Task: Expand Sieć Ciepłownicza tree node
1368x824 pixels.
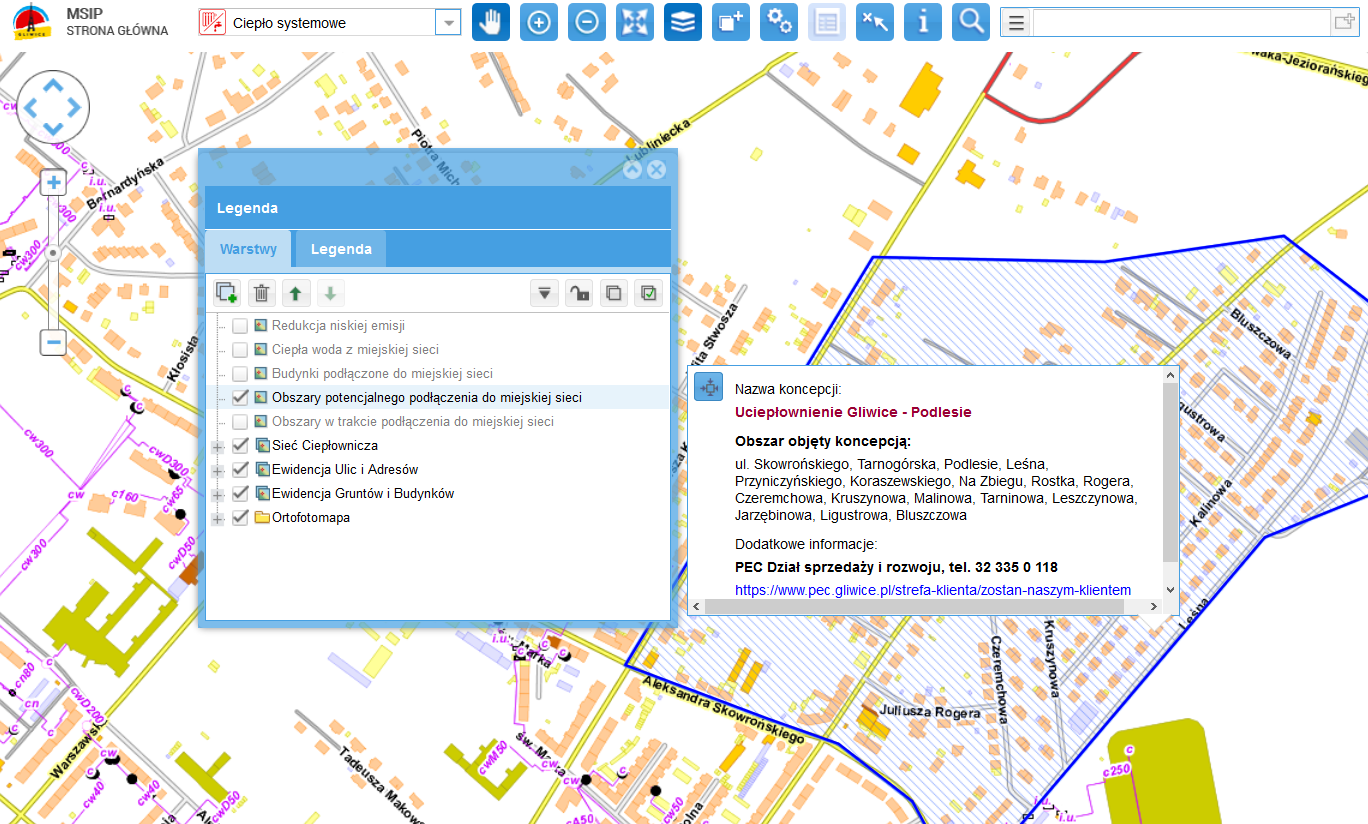Action: [218, 446]
